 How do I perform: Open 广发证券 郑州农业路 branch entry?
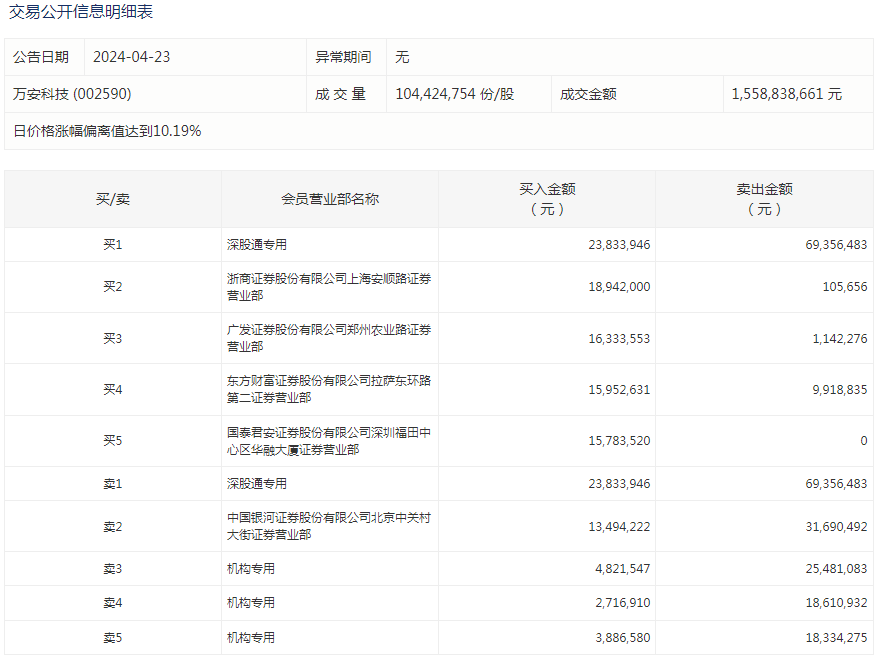(x=329, y=338)
